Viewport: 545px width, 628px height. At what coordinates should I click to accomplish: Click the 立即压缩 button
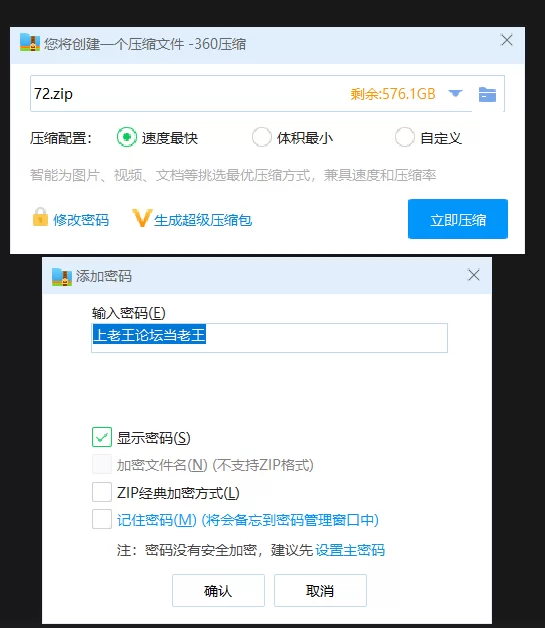pos(458,219)
